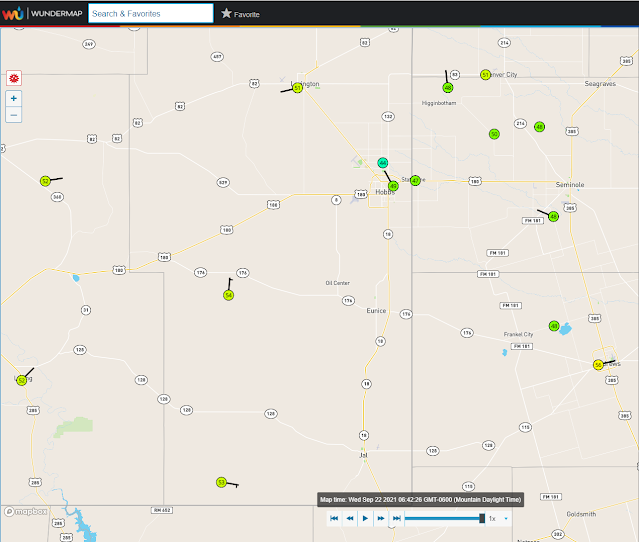This screenshot has width=639, height=542.
Task: Step back with the rewind control
Action: (x=350, y=518)
